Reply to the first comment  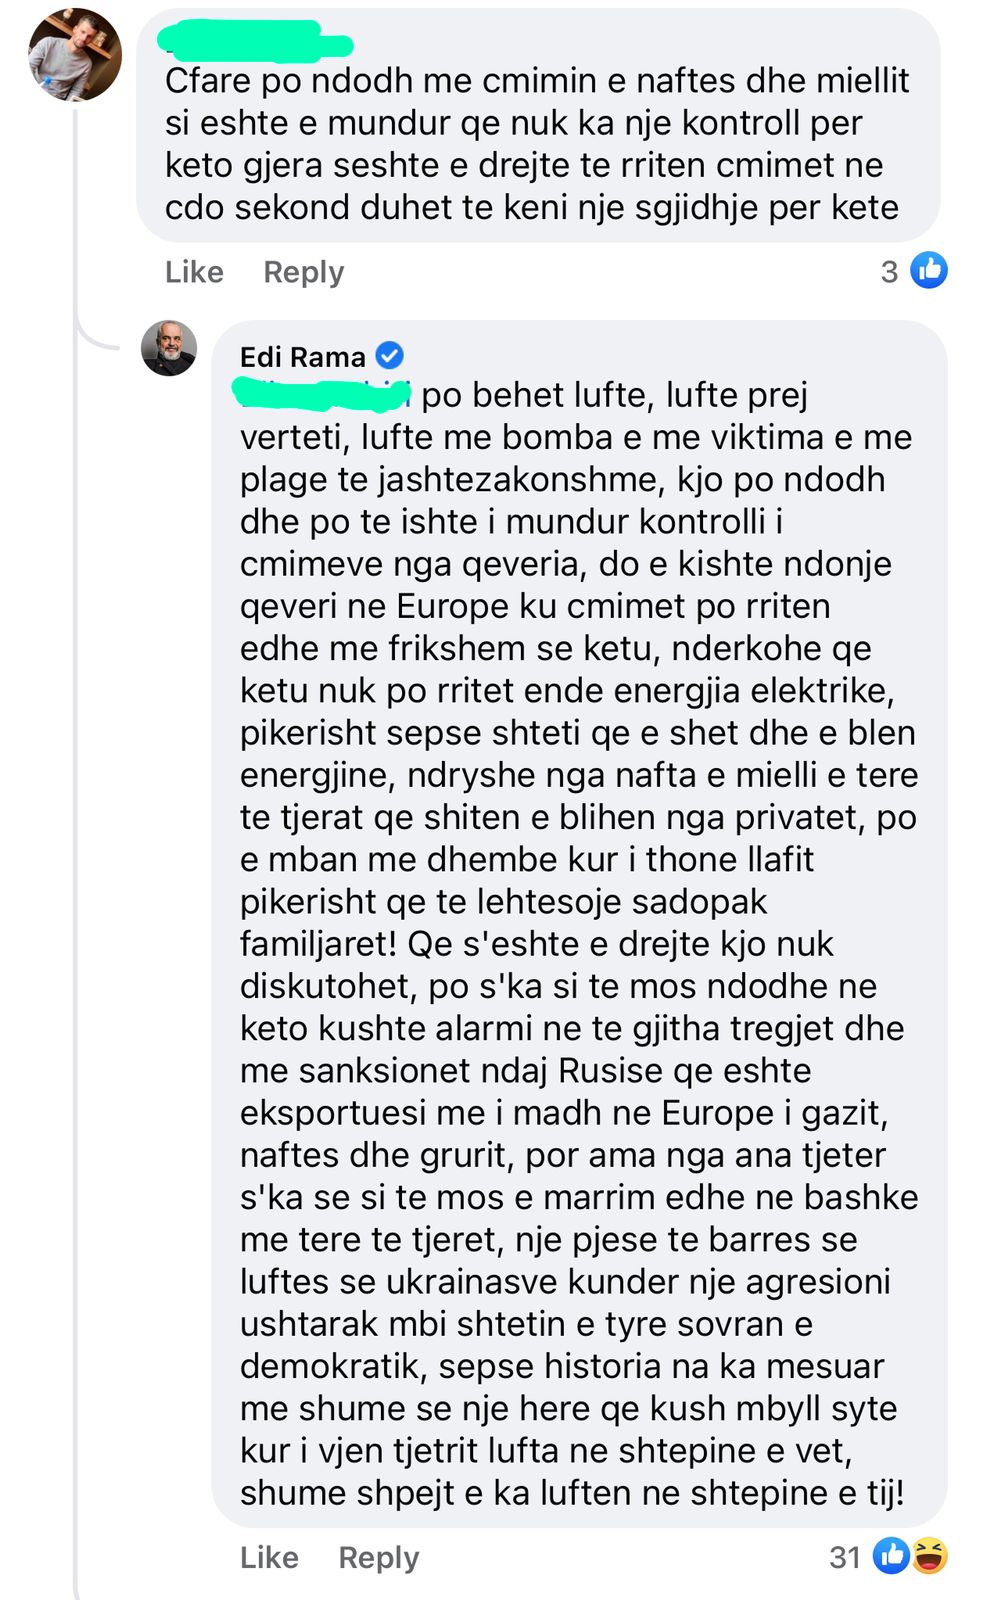click(x=303, y=272)
